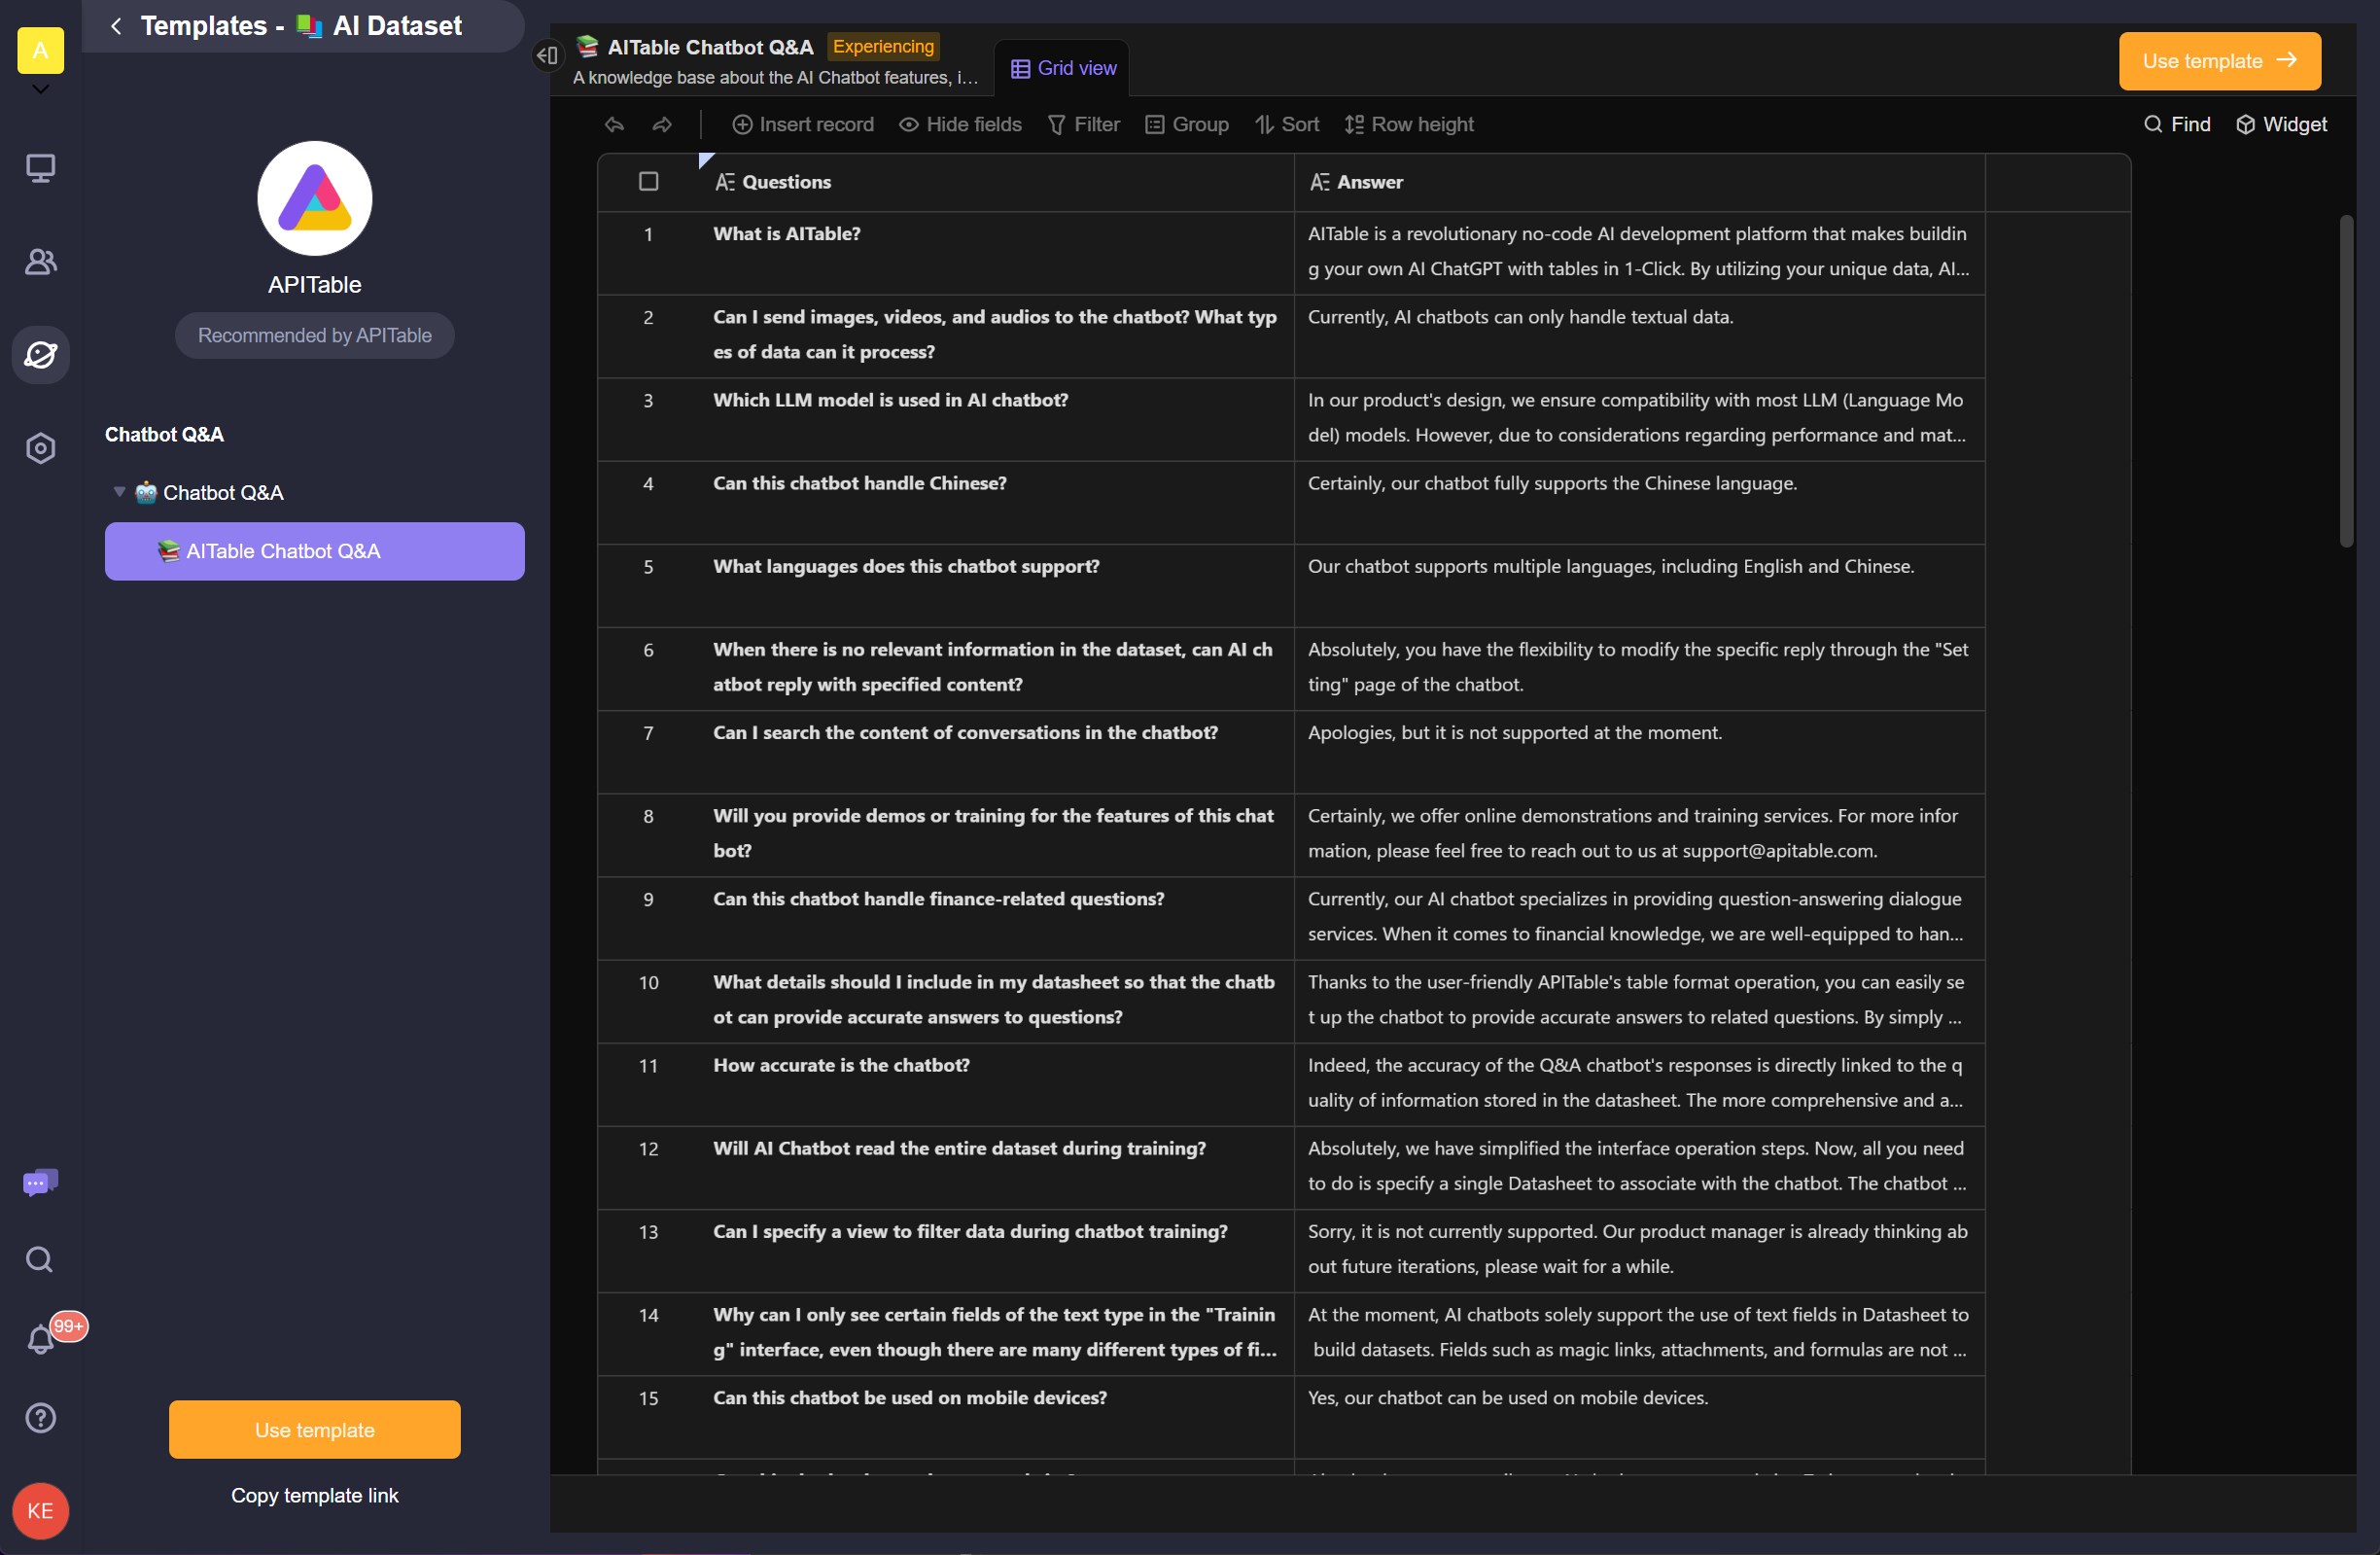
Task: Click the vertical scrollbar of the grid
Action: (2346, 380)
